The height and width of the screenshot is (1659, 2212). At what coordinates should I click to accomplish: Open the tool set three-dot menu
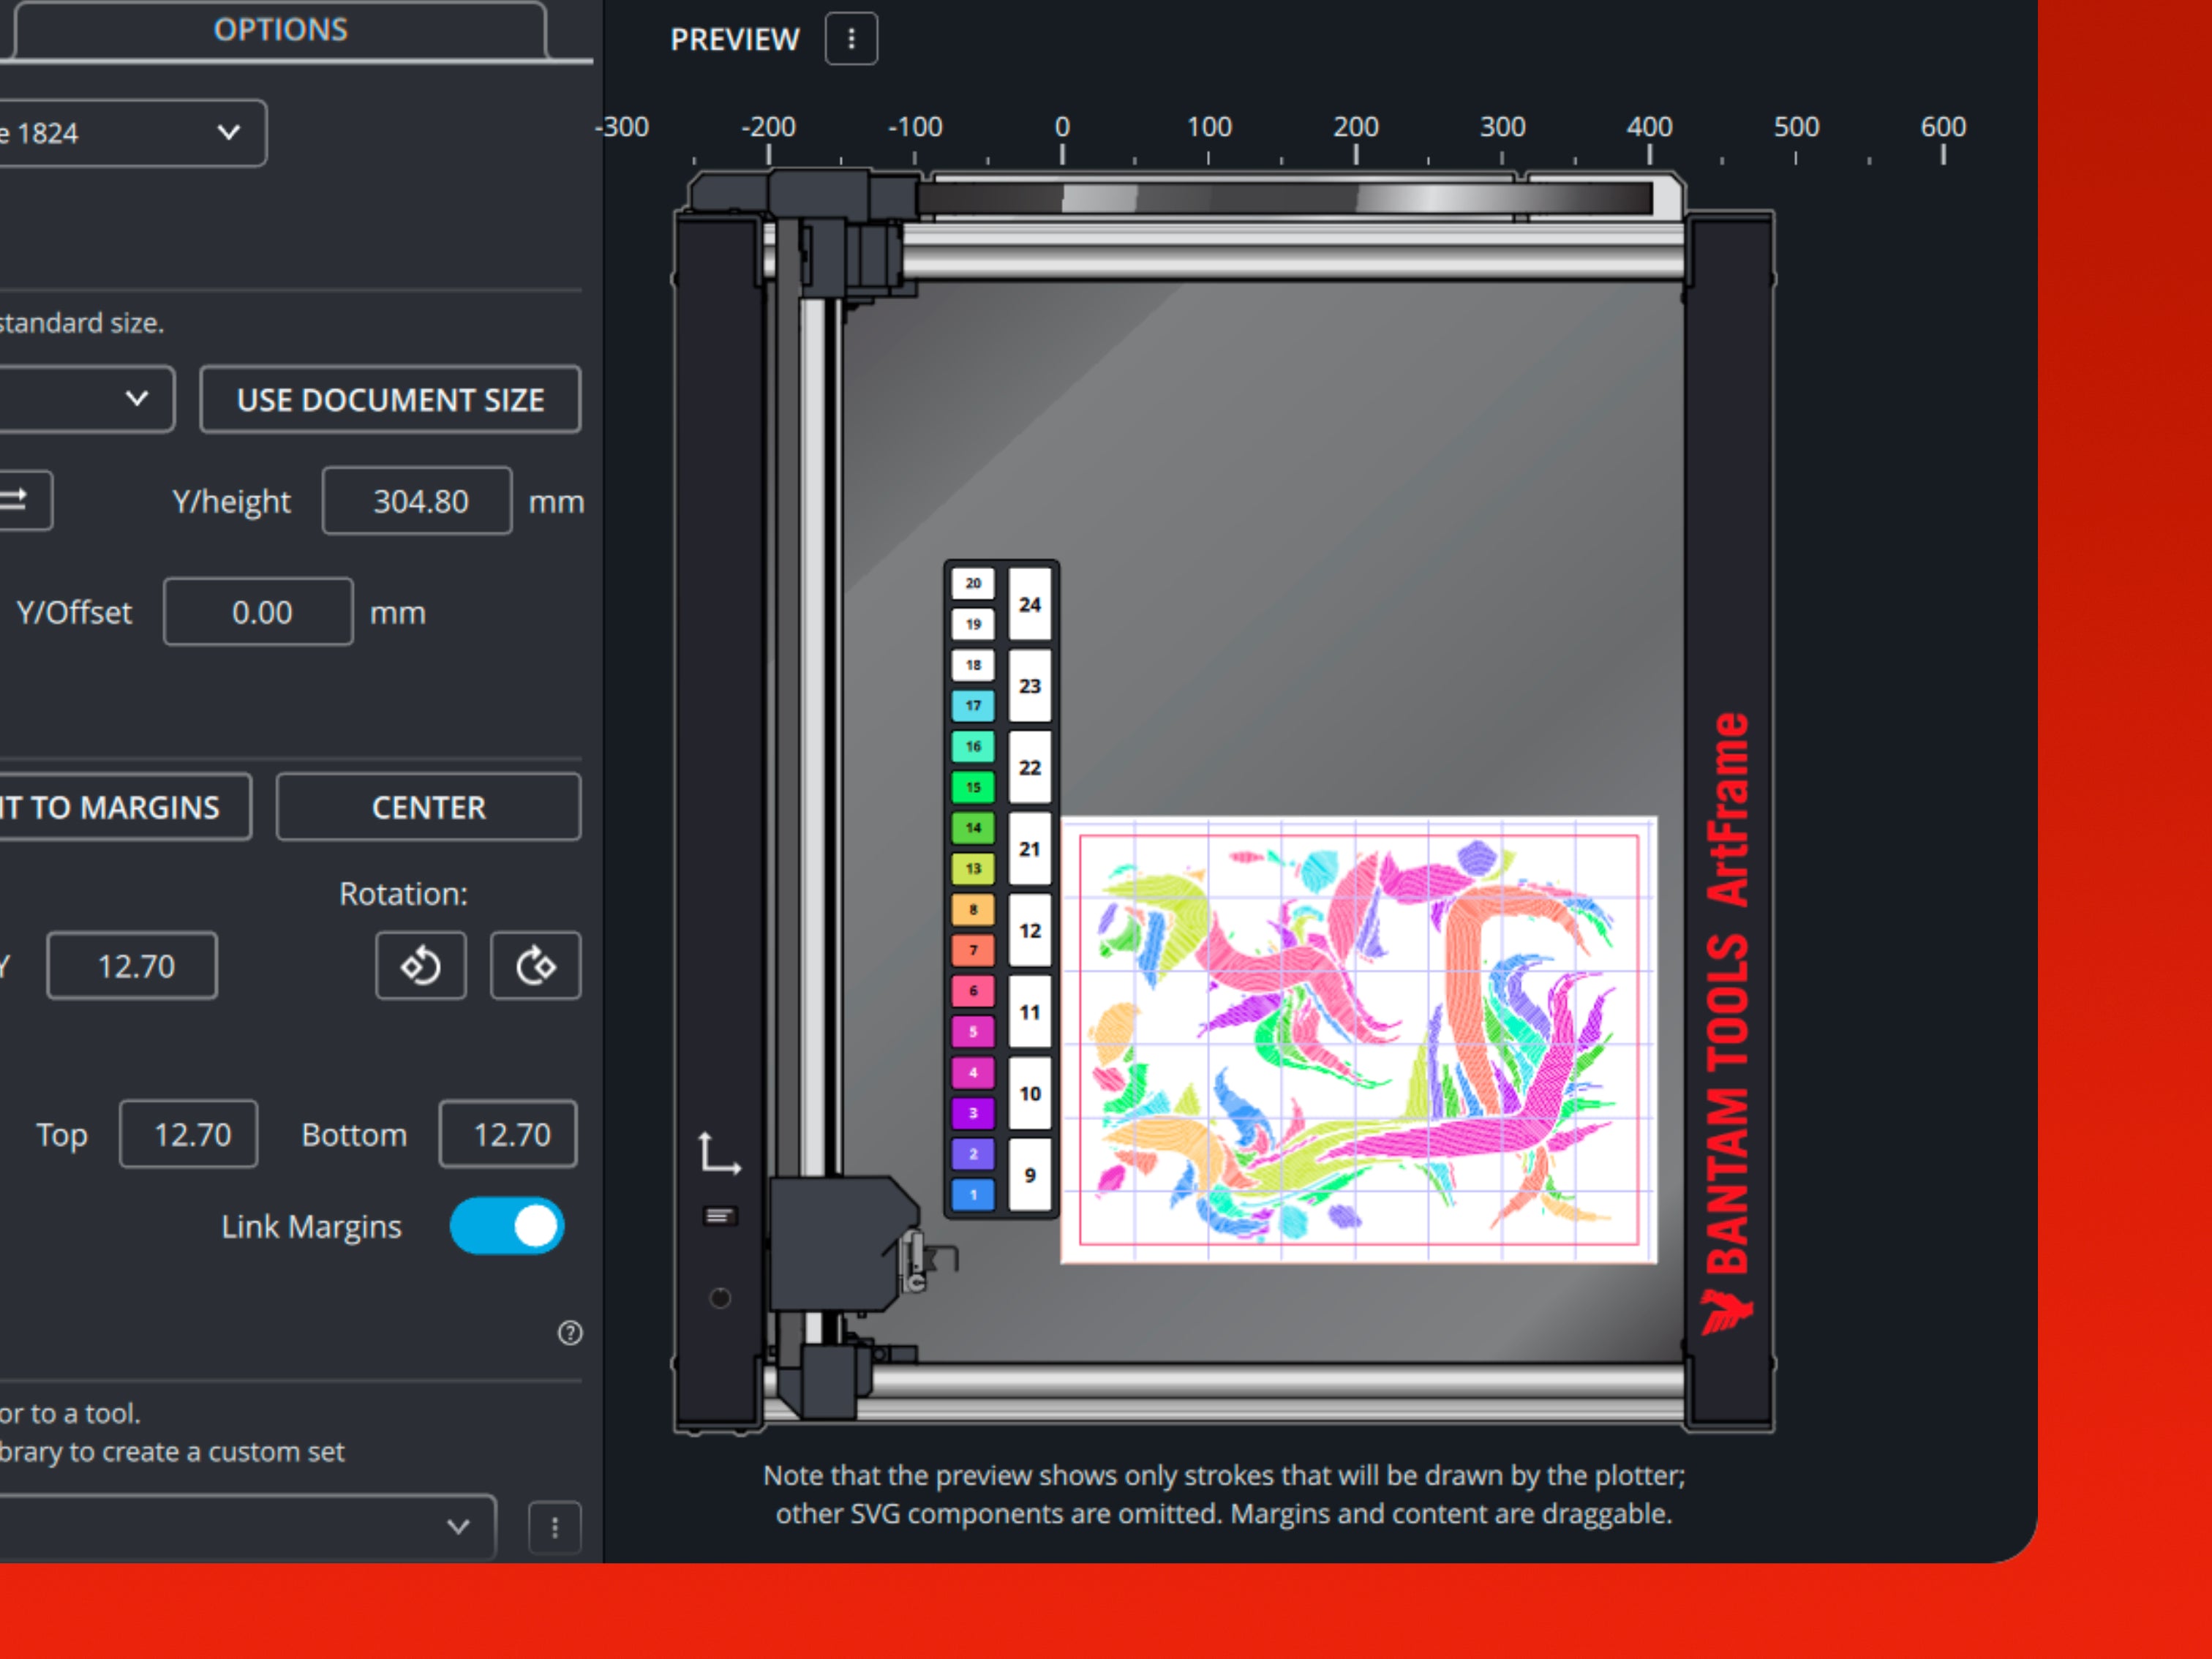[555, 1527]
